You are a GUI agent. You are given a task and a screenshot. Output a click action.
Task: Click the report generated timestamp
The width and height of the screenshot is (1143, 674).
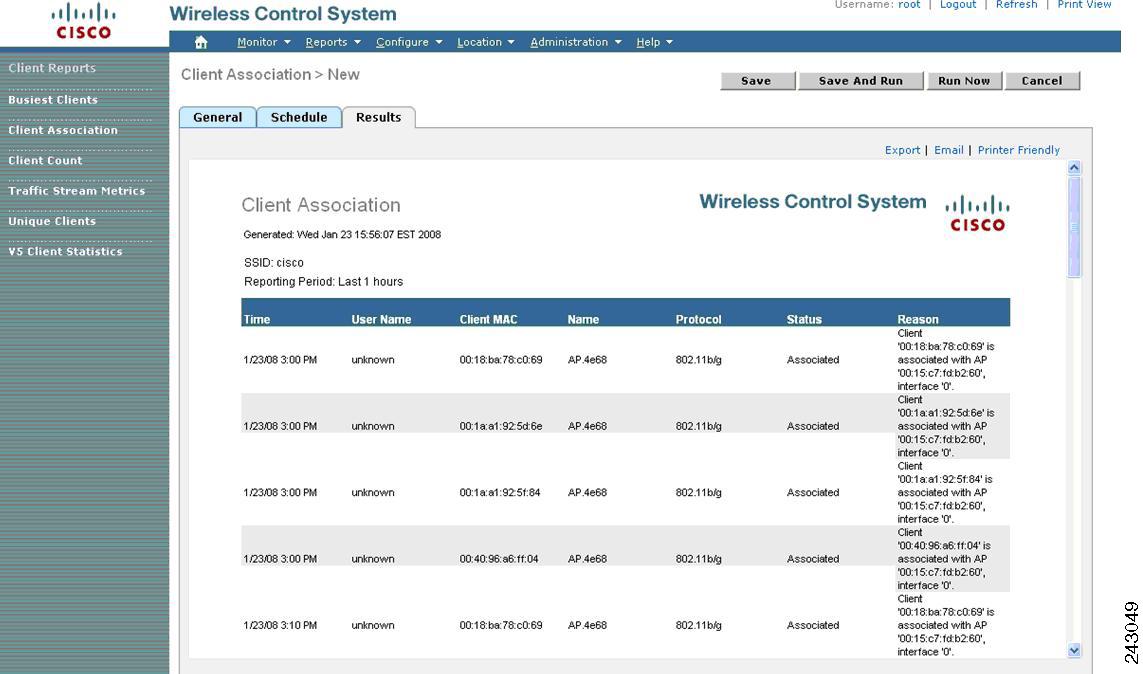click(x=342, y=235)
